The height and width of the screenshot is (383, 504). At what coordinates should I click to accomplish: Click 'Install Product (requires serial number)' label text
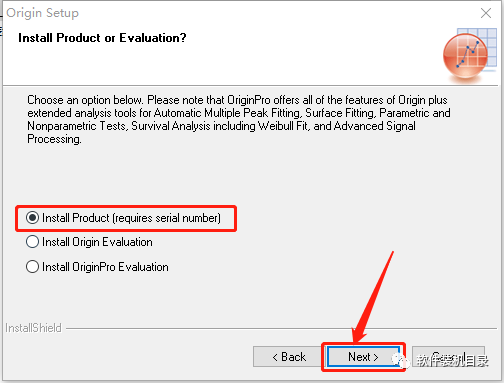[x=131, y=218]
